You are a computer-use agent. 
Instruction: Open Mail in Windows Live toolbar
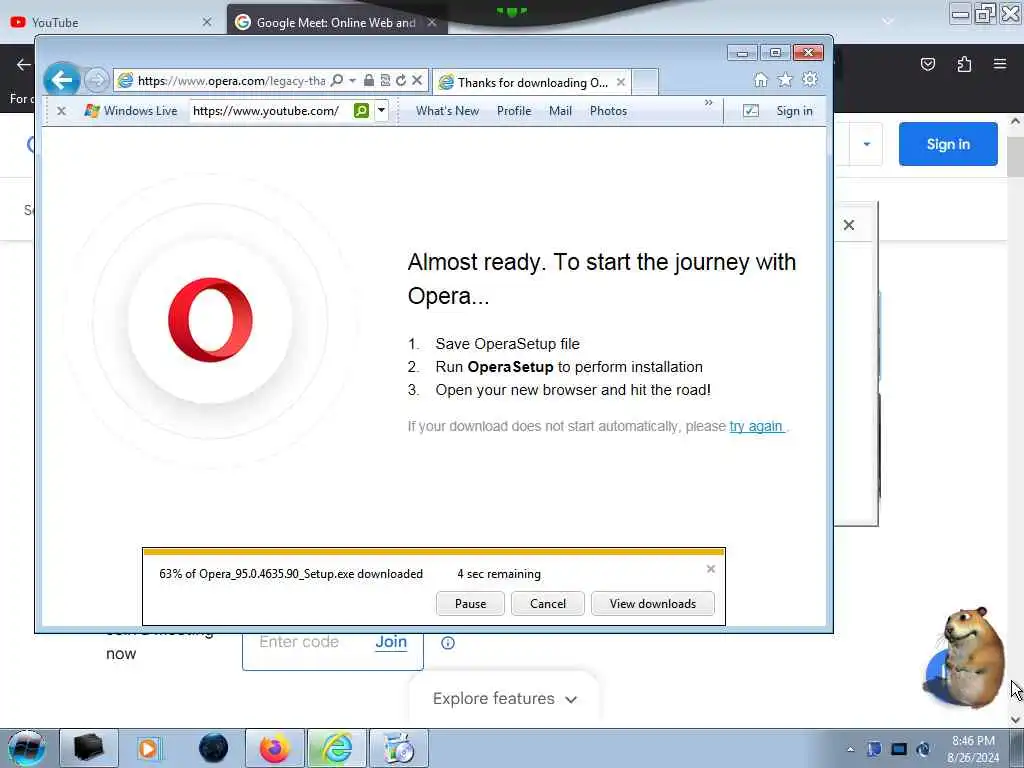coord(560,111)
